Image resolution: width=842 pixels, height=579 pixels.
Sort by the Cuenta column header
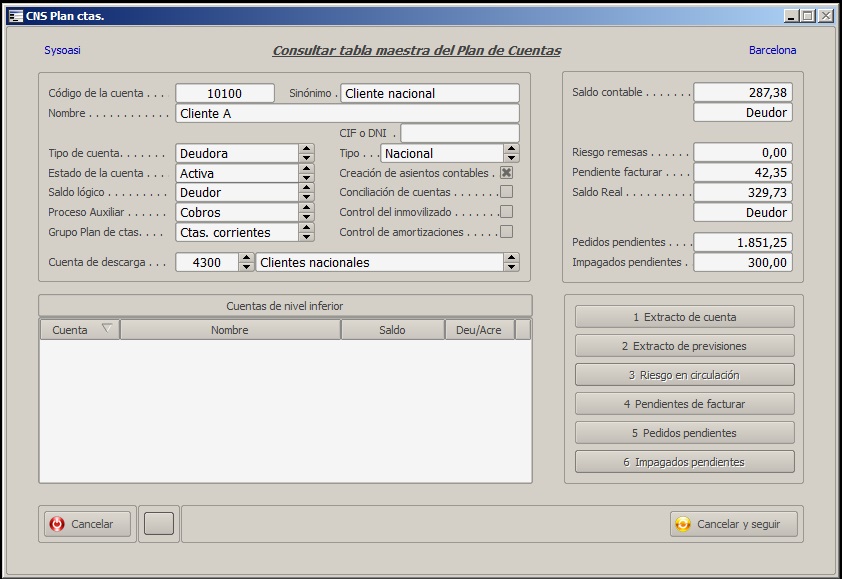coord(80,330)
